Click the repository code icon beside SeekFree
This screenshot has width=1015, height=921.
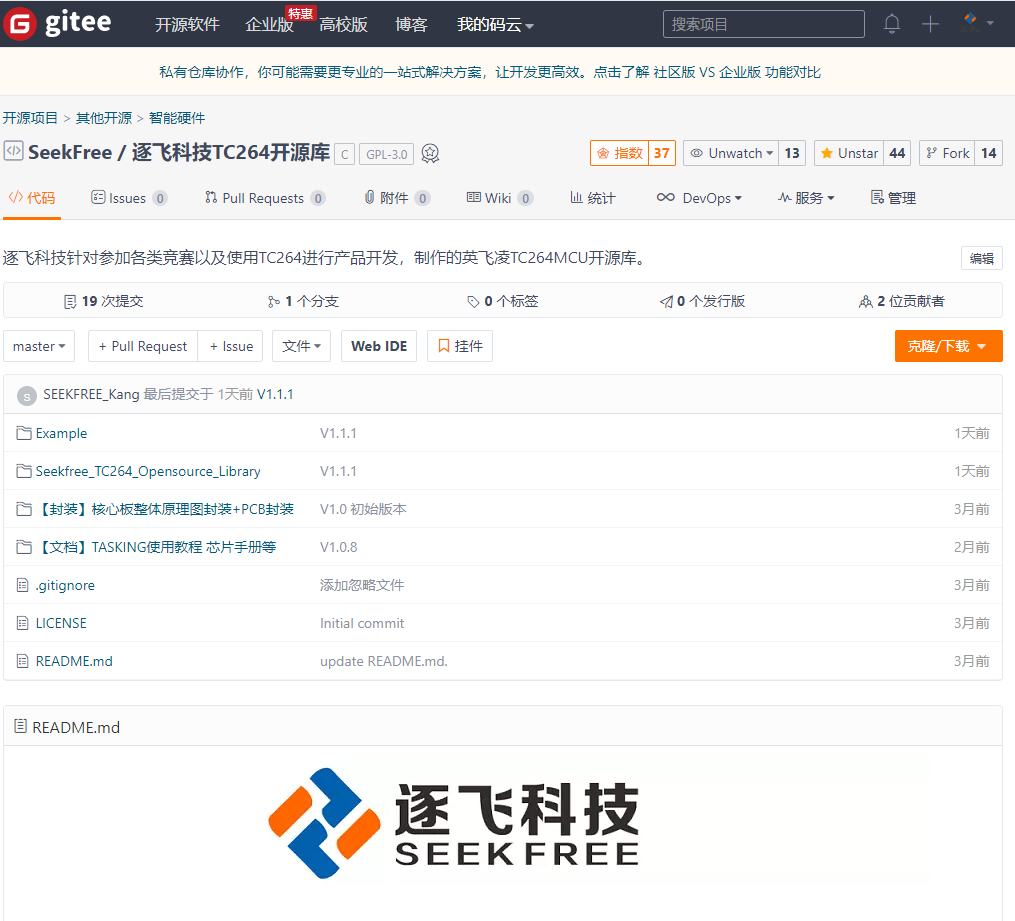point(13,151)
